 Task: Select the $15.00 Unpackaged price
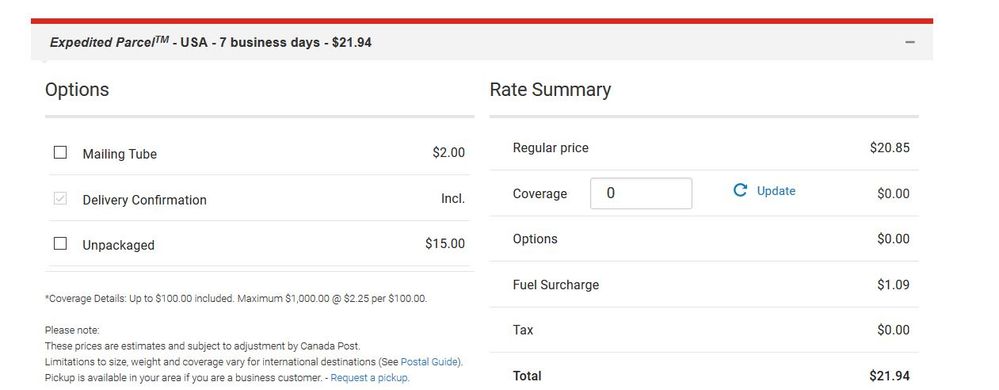pyautogui.click(x=445, y=244)
